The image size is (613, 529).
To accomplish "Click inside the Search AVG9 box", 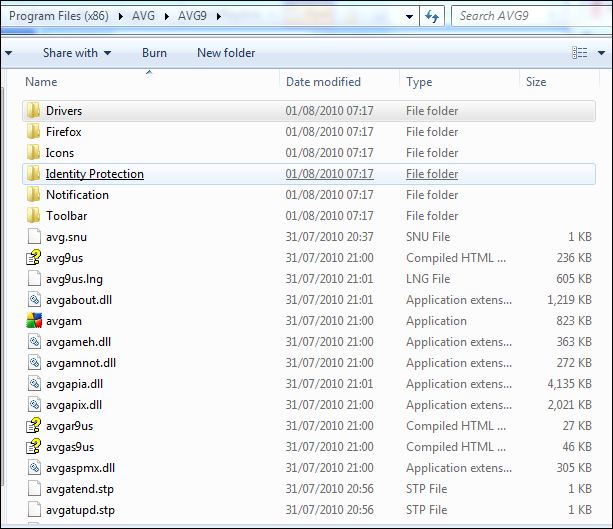I will click(x=532, y=16).
